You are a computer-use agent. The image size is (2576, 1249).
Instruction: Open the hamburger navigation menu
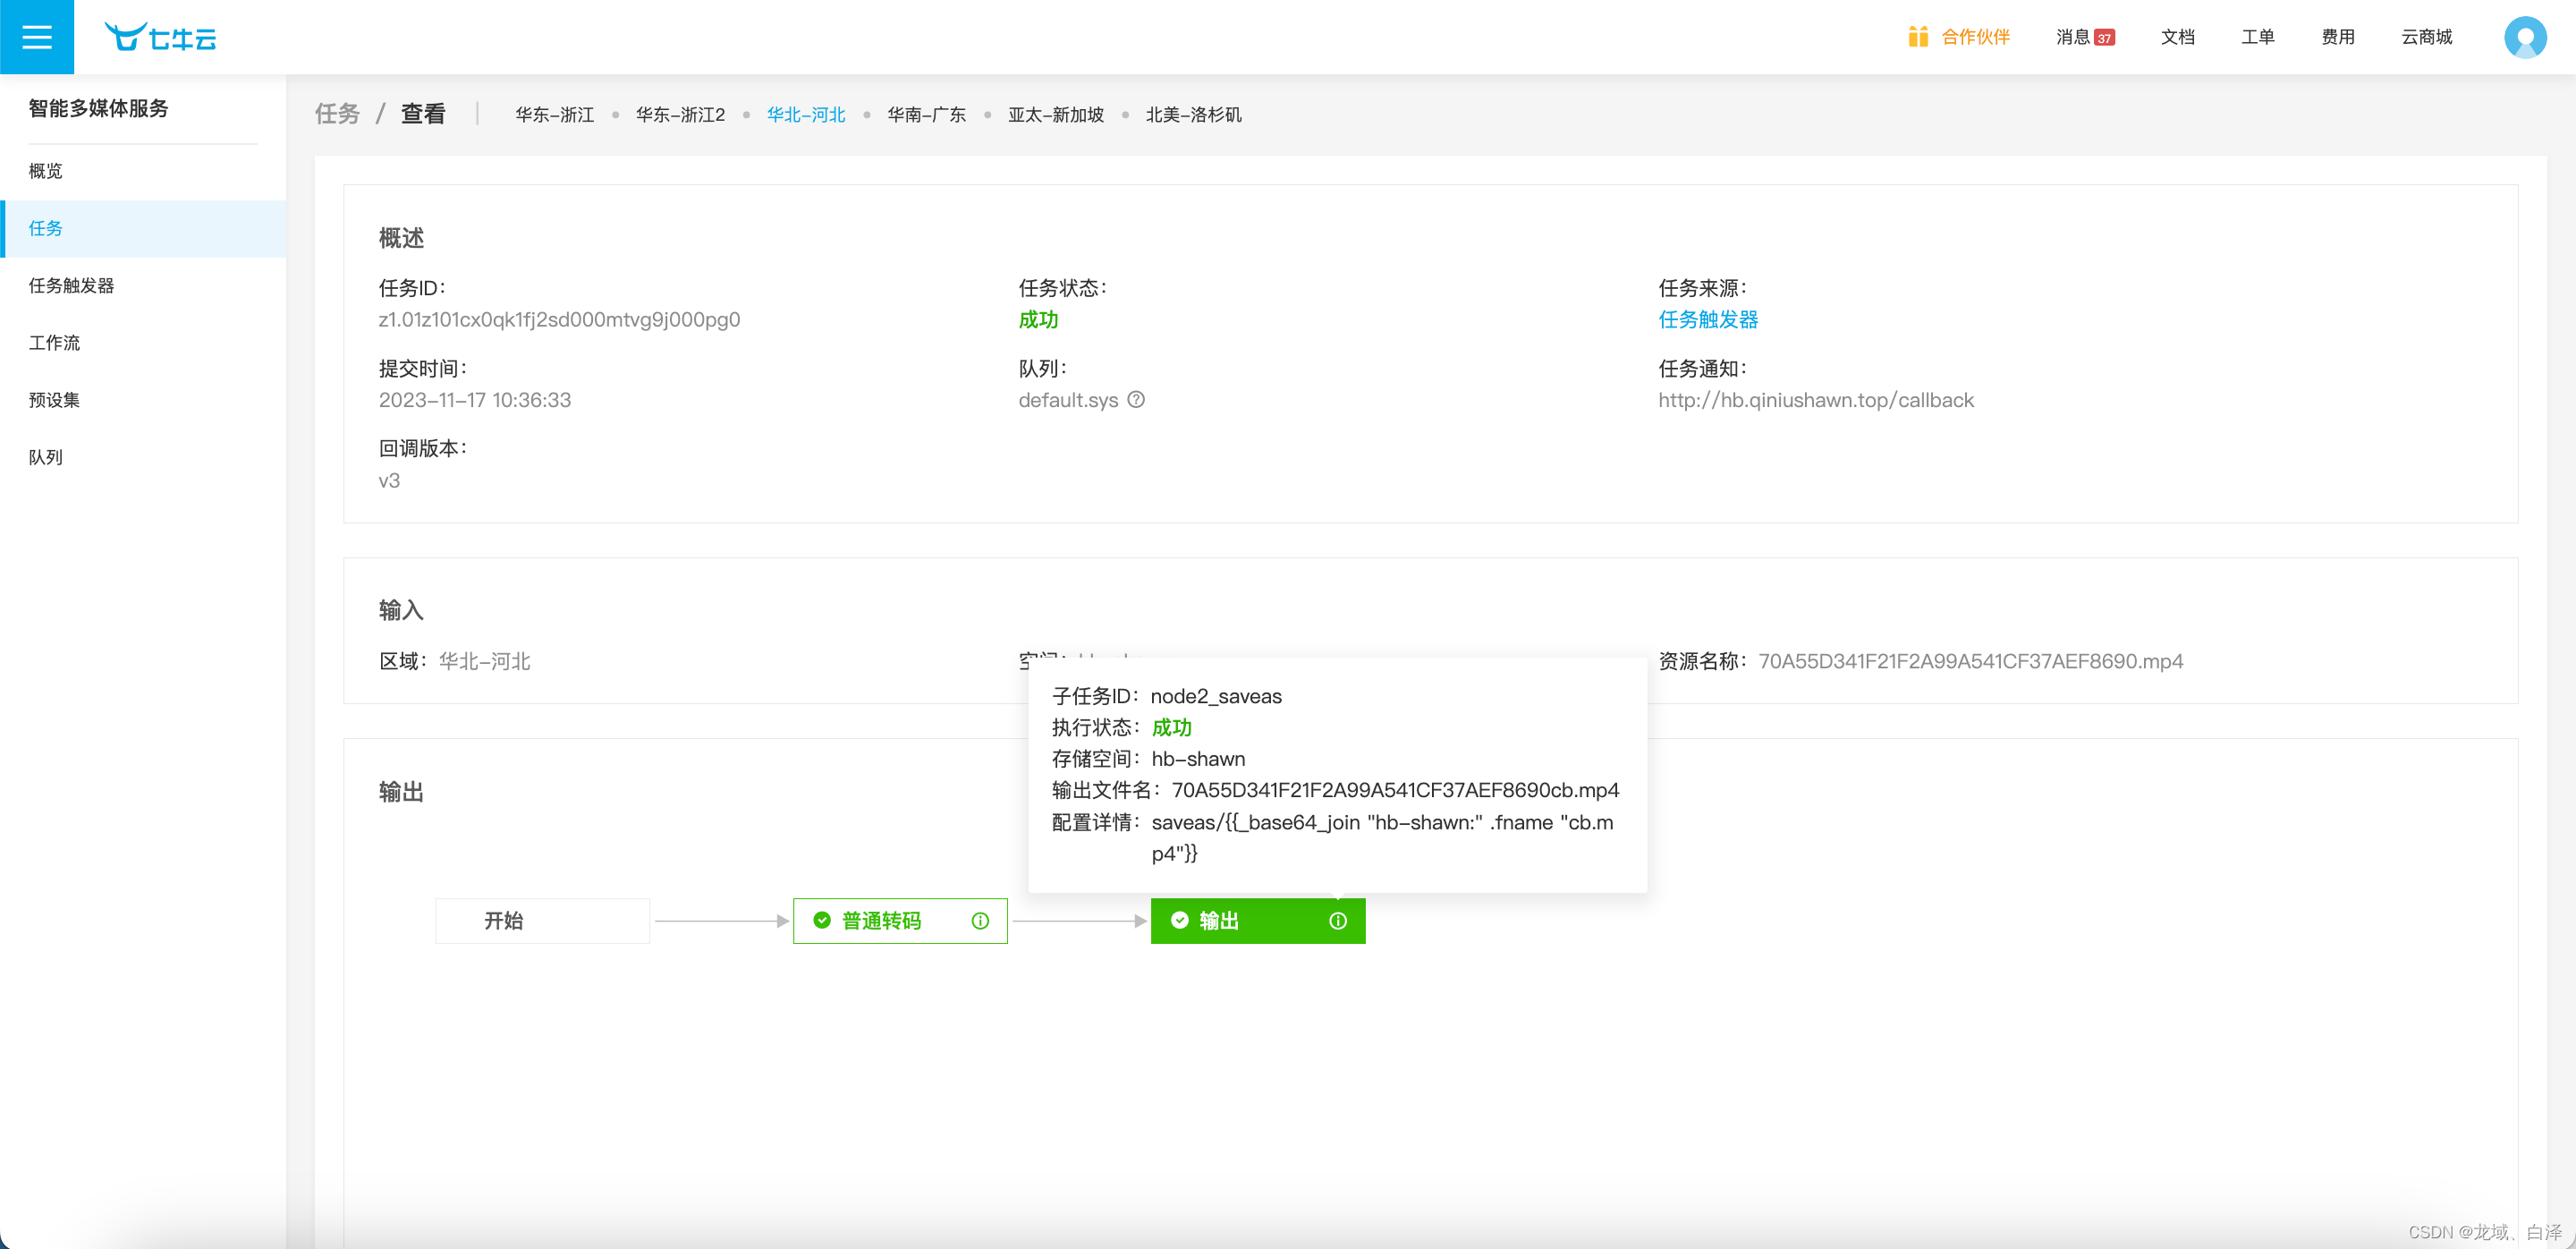click(37, 37)
